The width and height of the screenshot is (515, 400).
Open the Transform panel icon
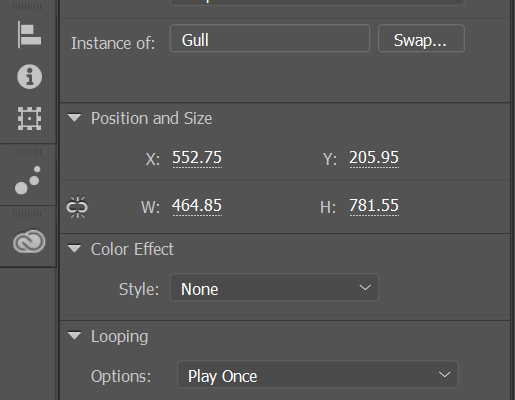29,118
